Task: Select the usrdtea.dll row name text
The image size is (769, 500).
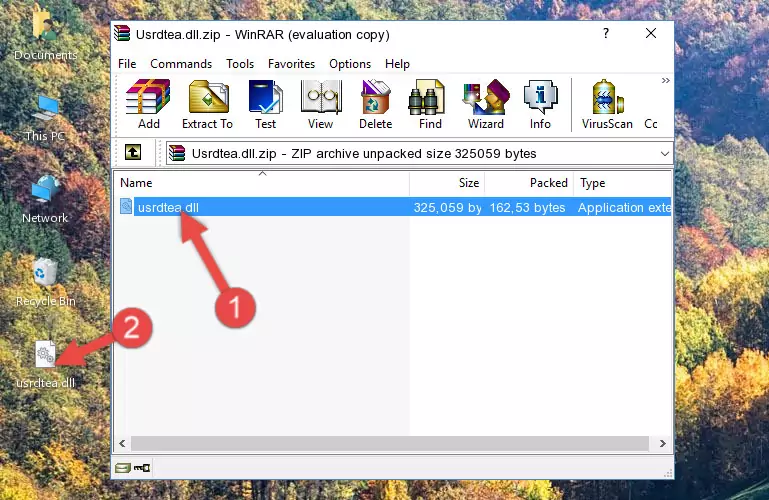Action: 168,207
